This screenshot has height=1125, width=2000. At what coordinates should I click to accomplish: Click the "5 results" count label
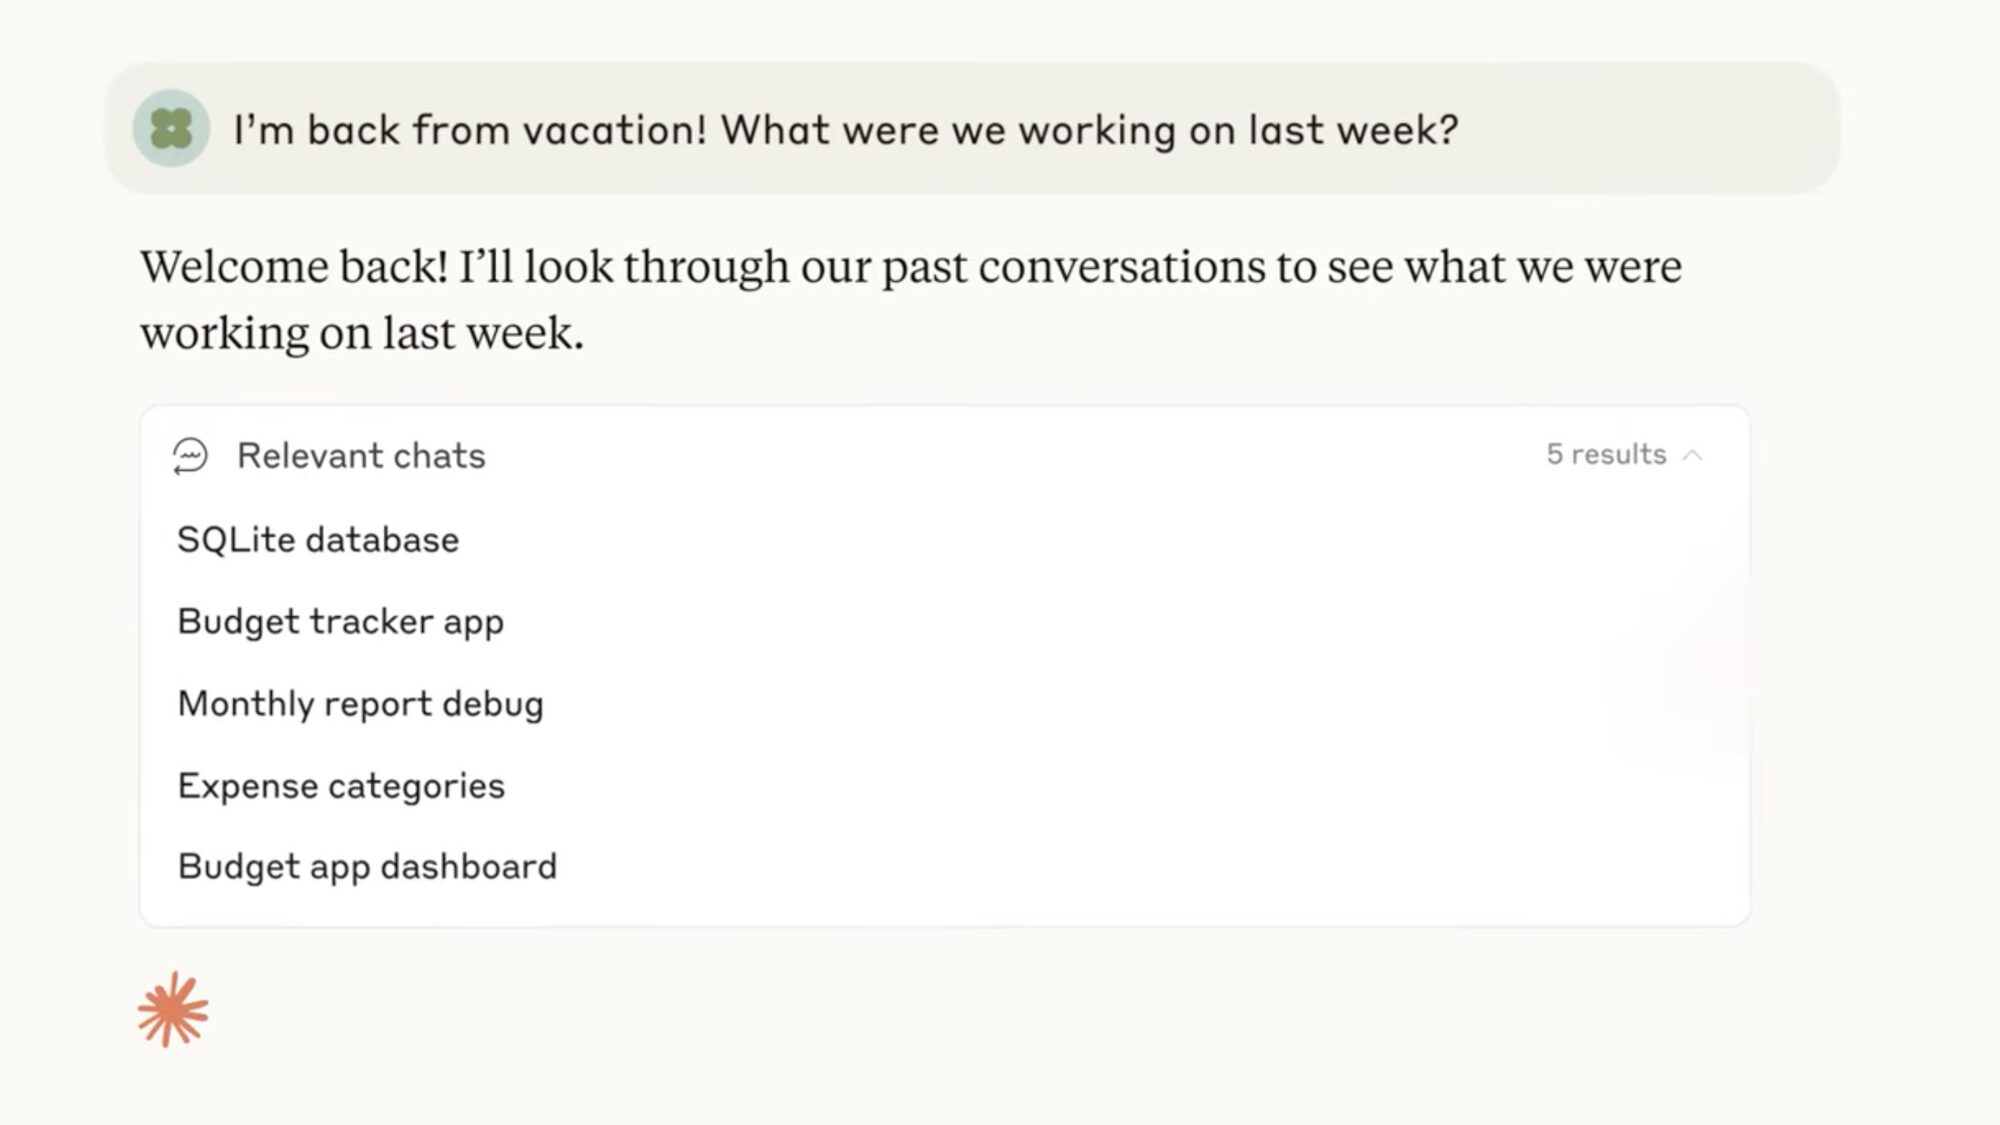1606,454
